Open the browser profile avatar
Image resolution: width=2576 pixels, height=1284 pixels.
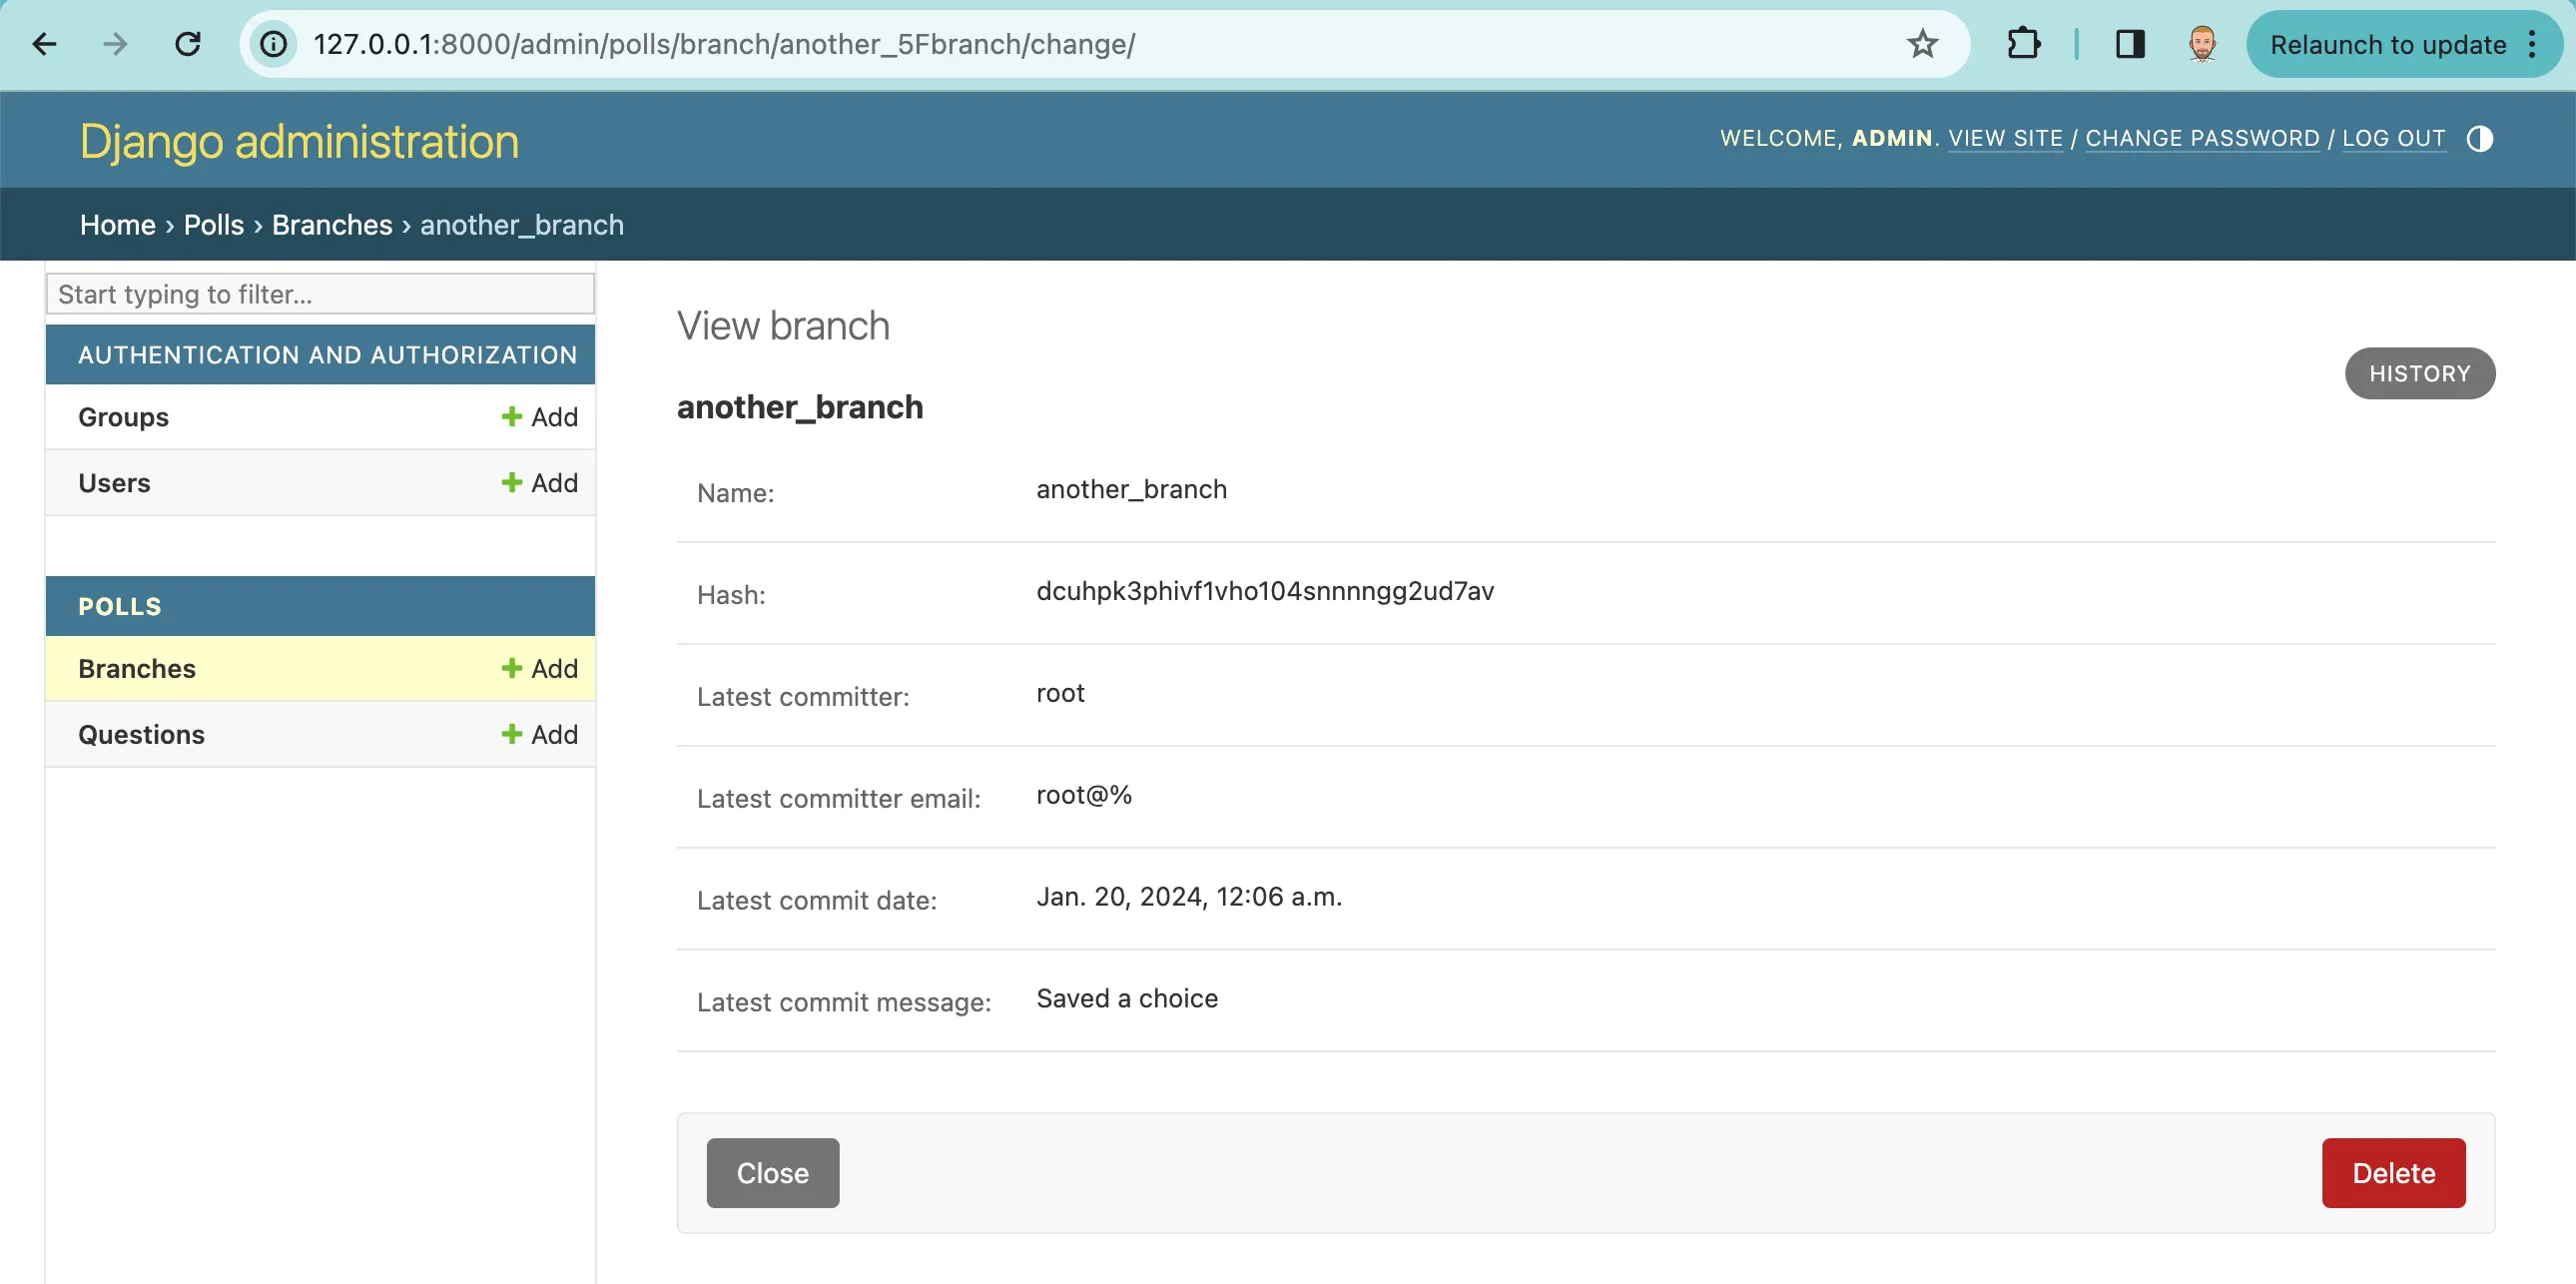(2202, 44)
